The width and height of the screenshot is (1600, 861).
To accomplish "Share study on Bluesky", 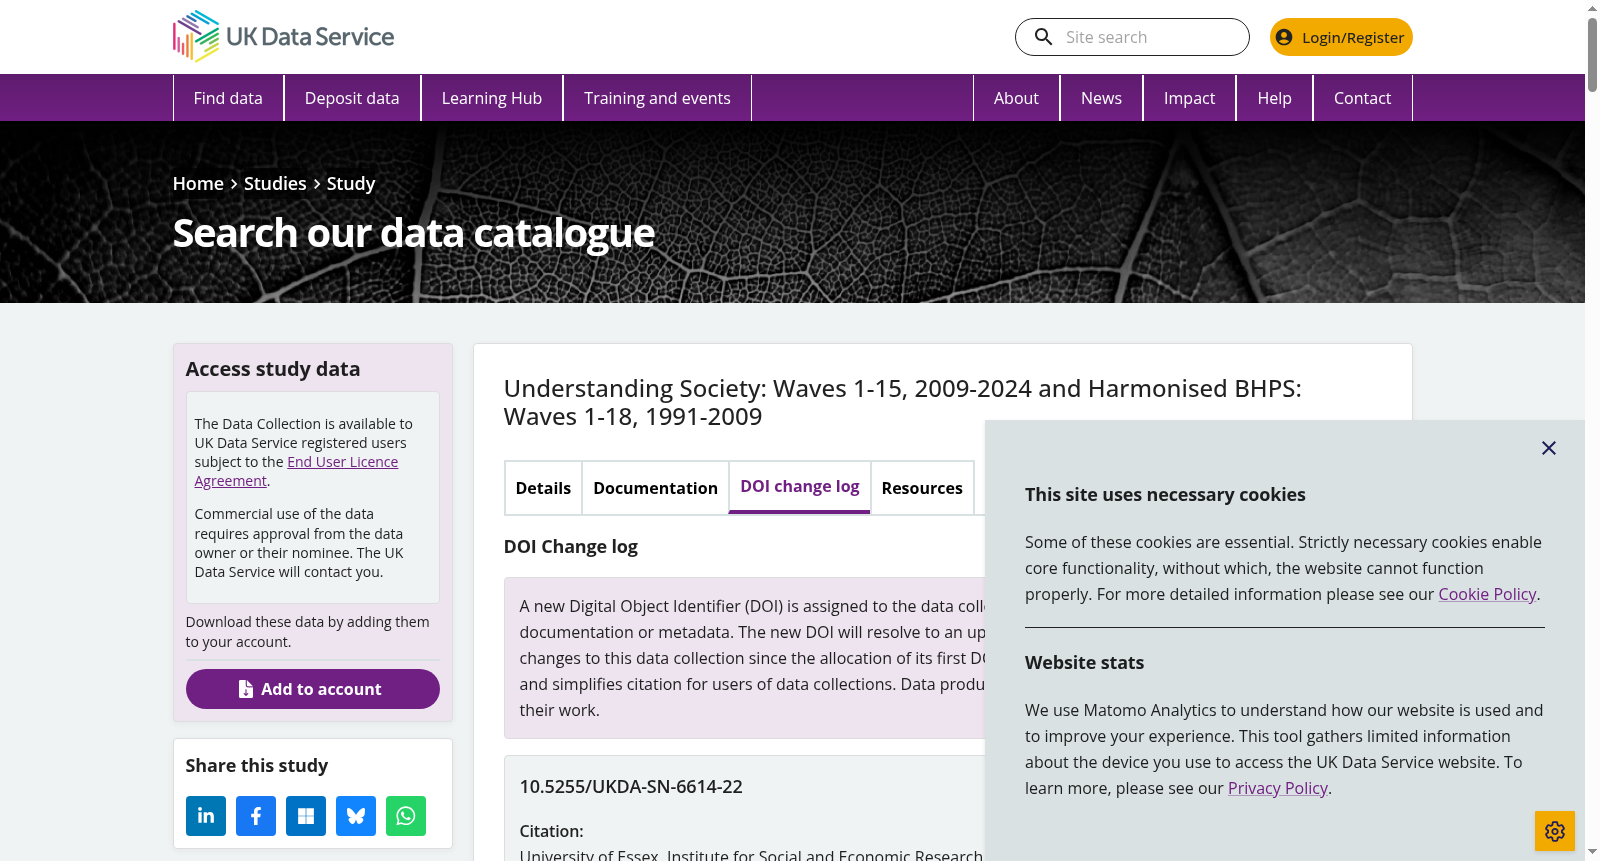I will pyautogui.click(x=356, y=816).
